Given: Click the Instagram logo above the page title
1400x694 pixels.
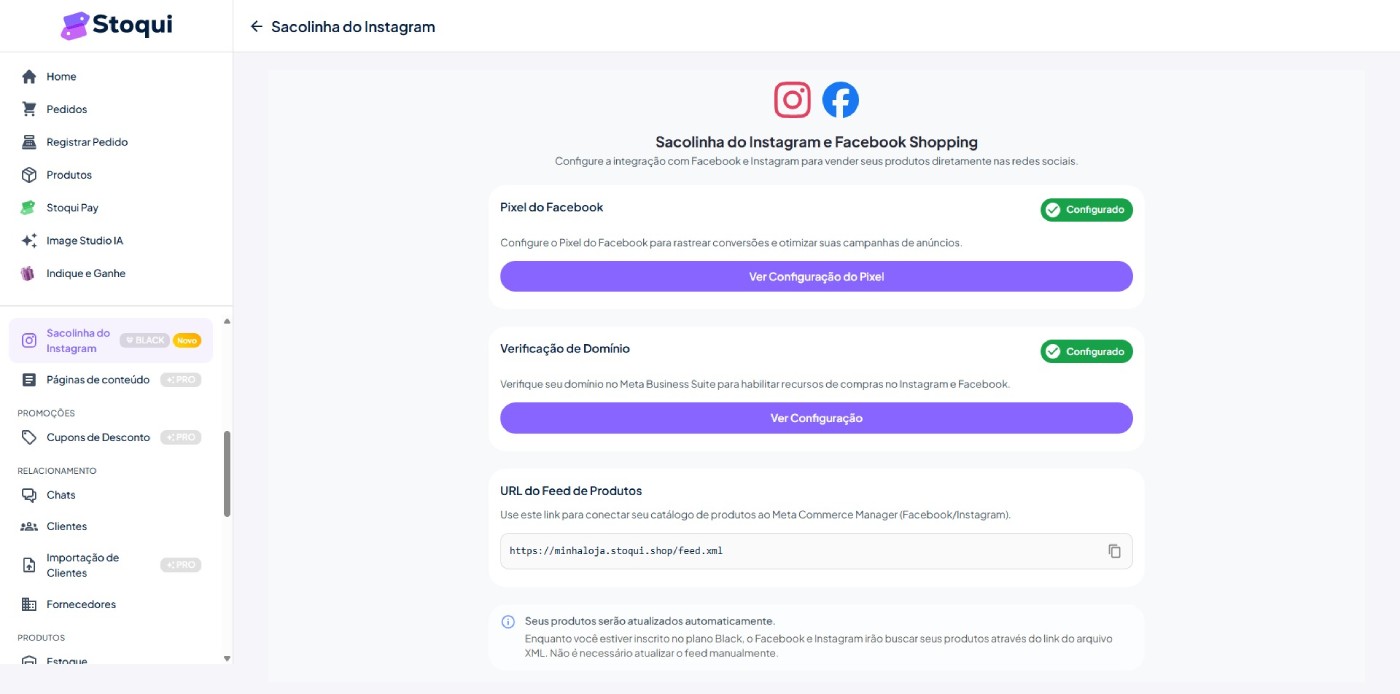Looking at the screenshot, I should 792,99.
